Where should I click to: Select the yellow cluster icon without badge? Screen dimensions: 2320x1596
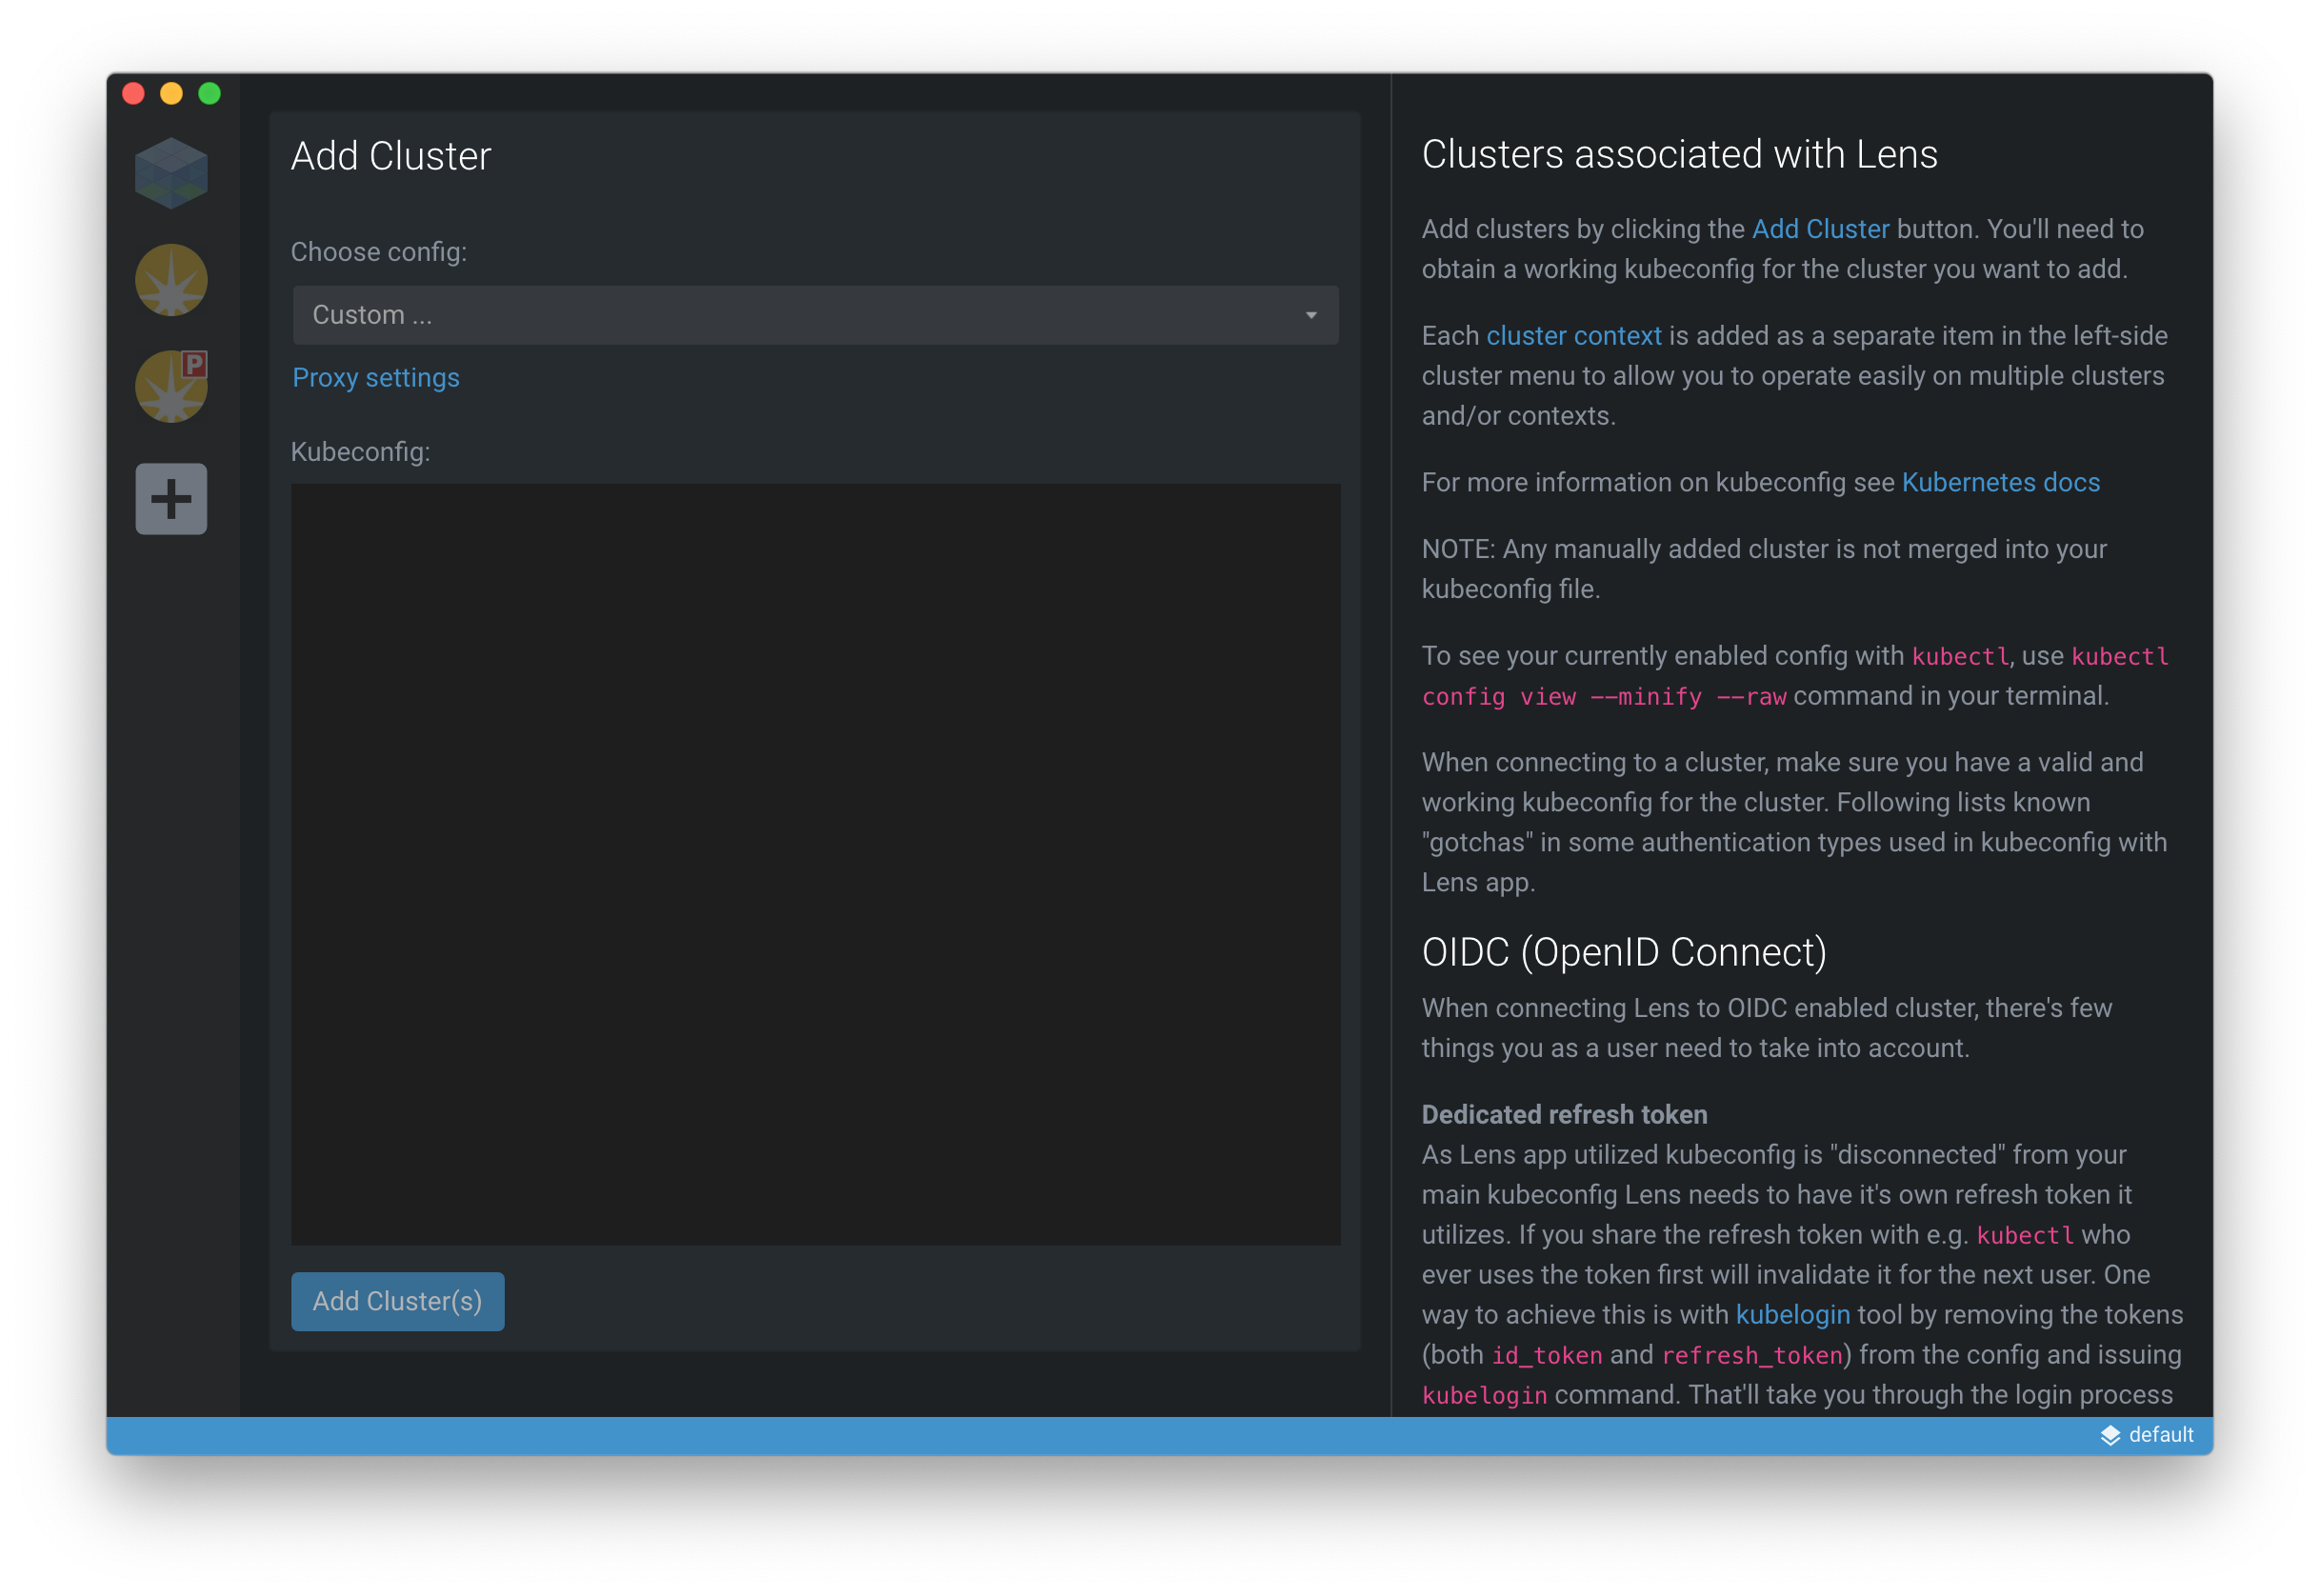point(171,280)
